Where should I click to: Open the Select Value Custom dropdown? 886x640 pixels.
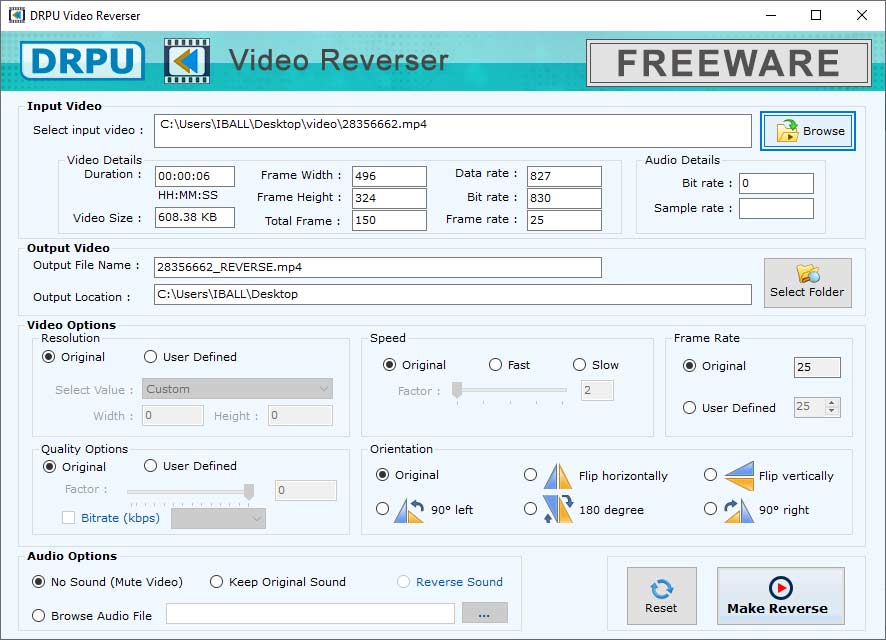tap(237, 389)
